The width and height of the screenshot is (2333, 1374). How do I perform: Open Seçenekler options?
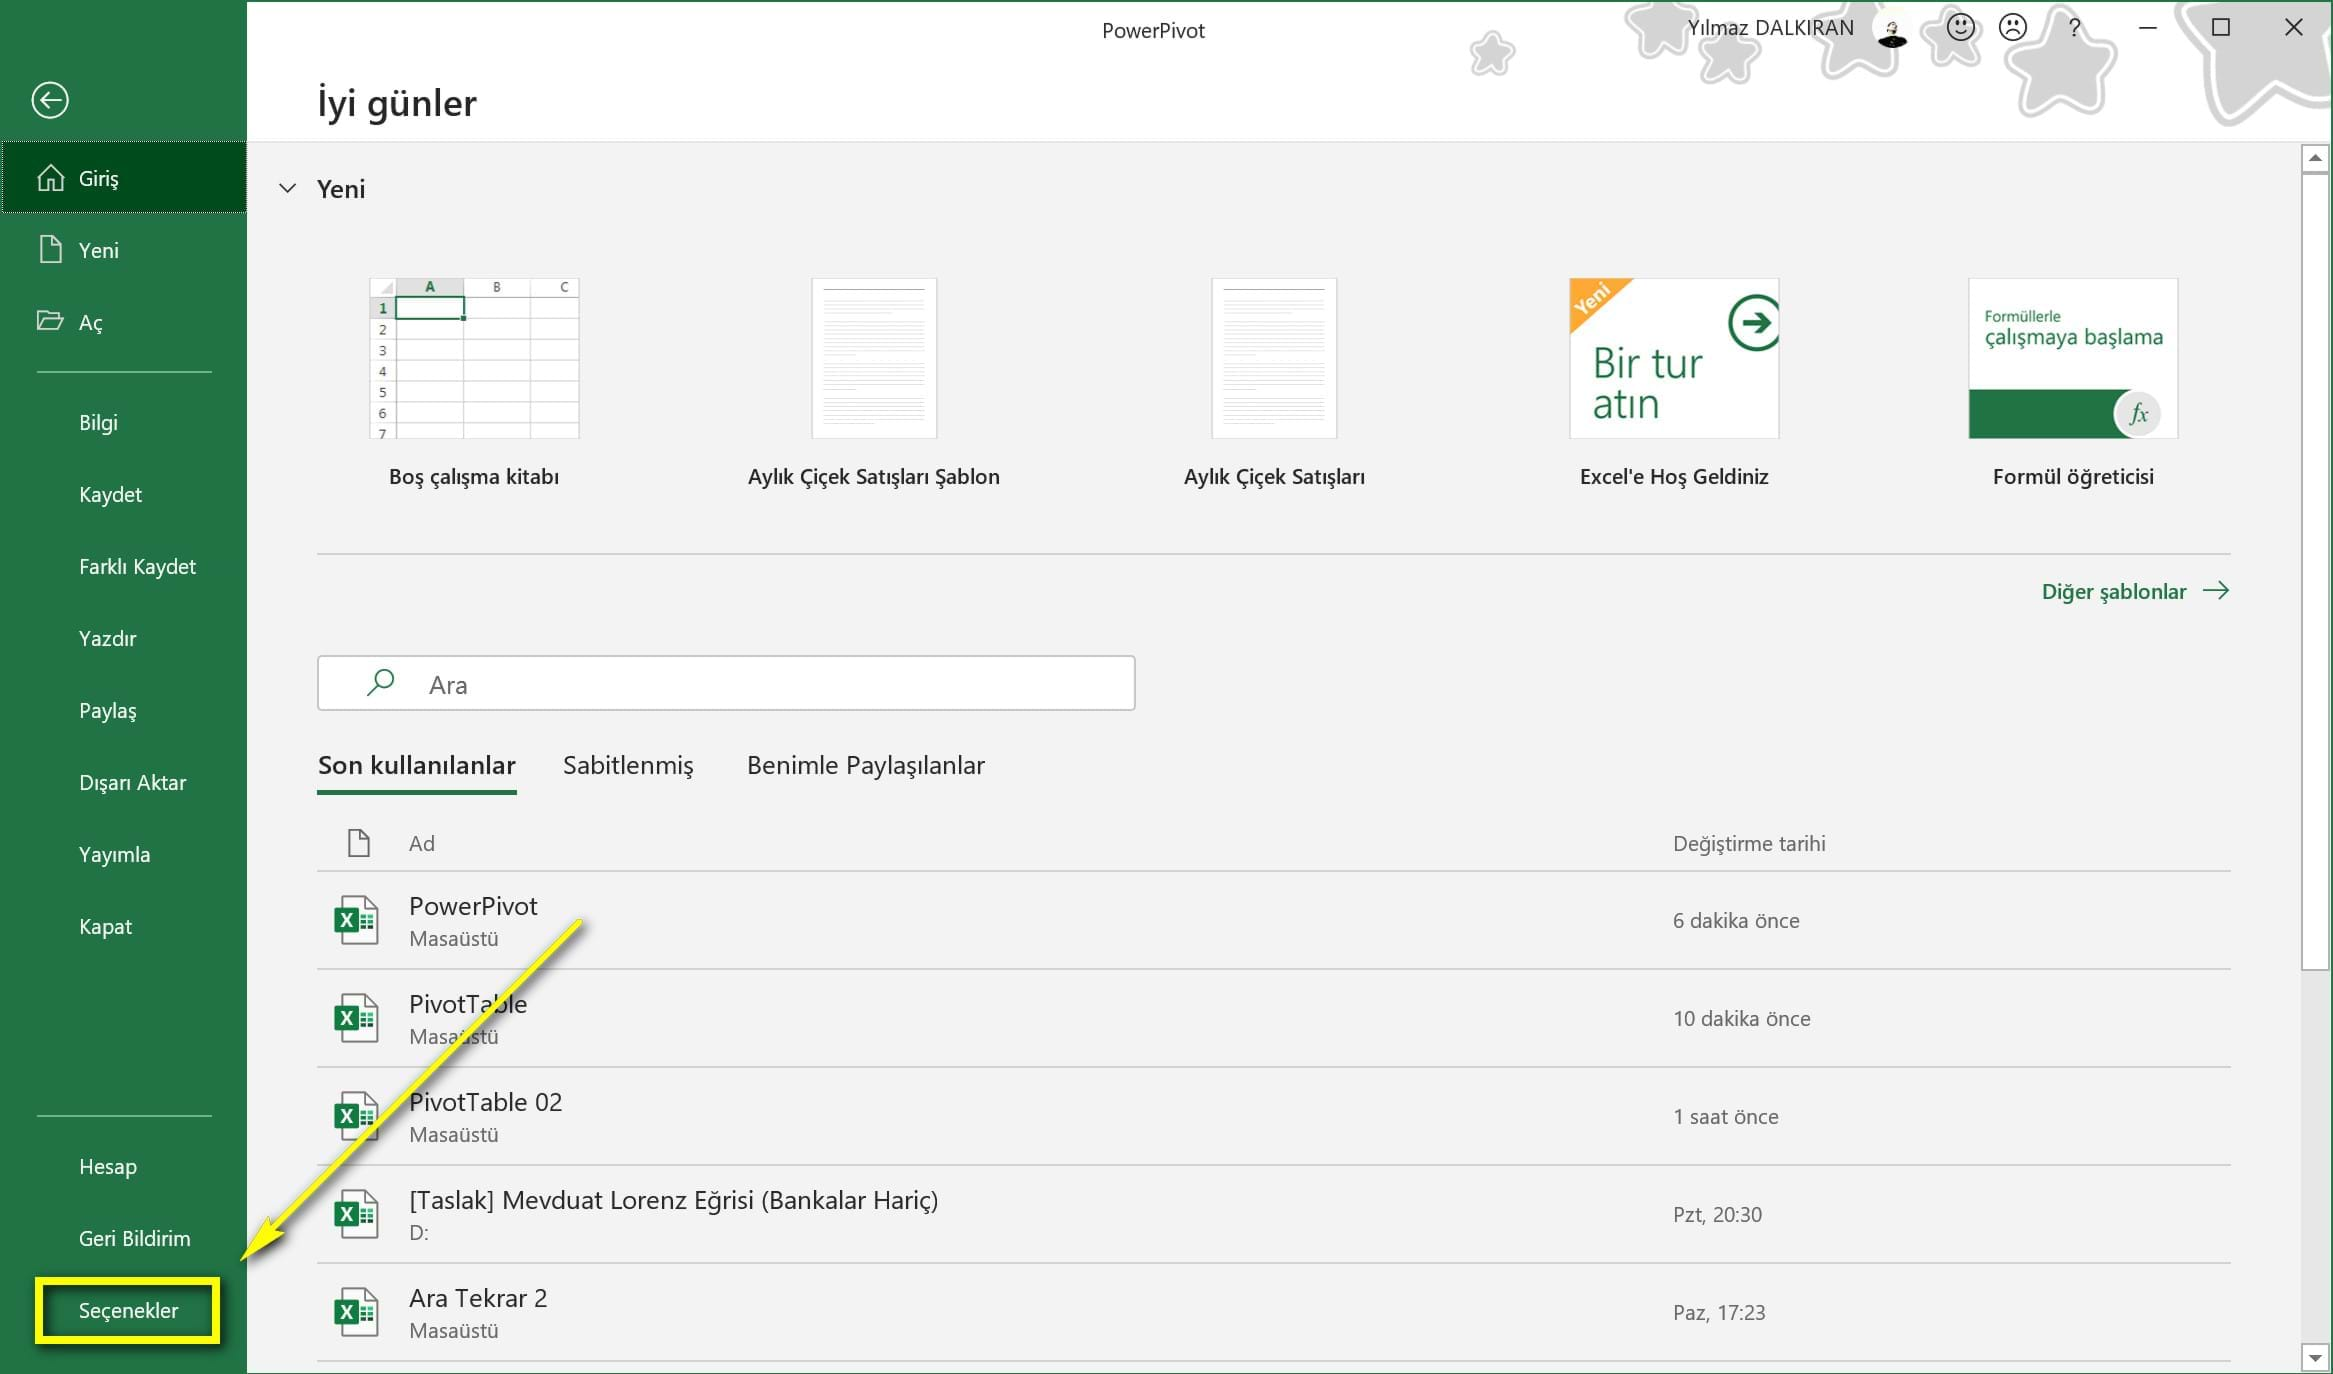(128, 1310)
